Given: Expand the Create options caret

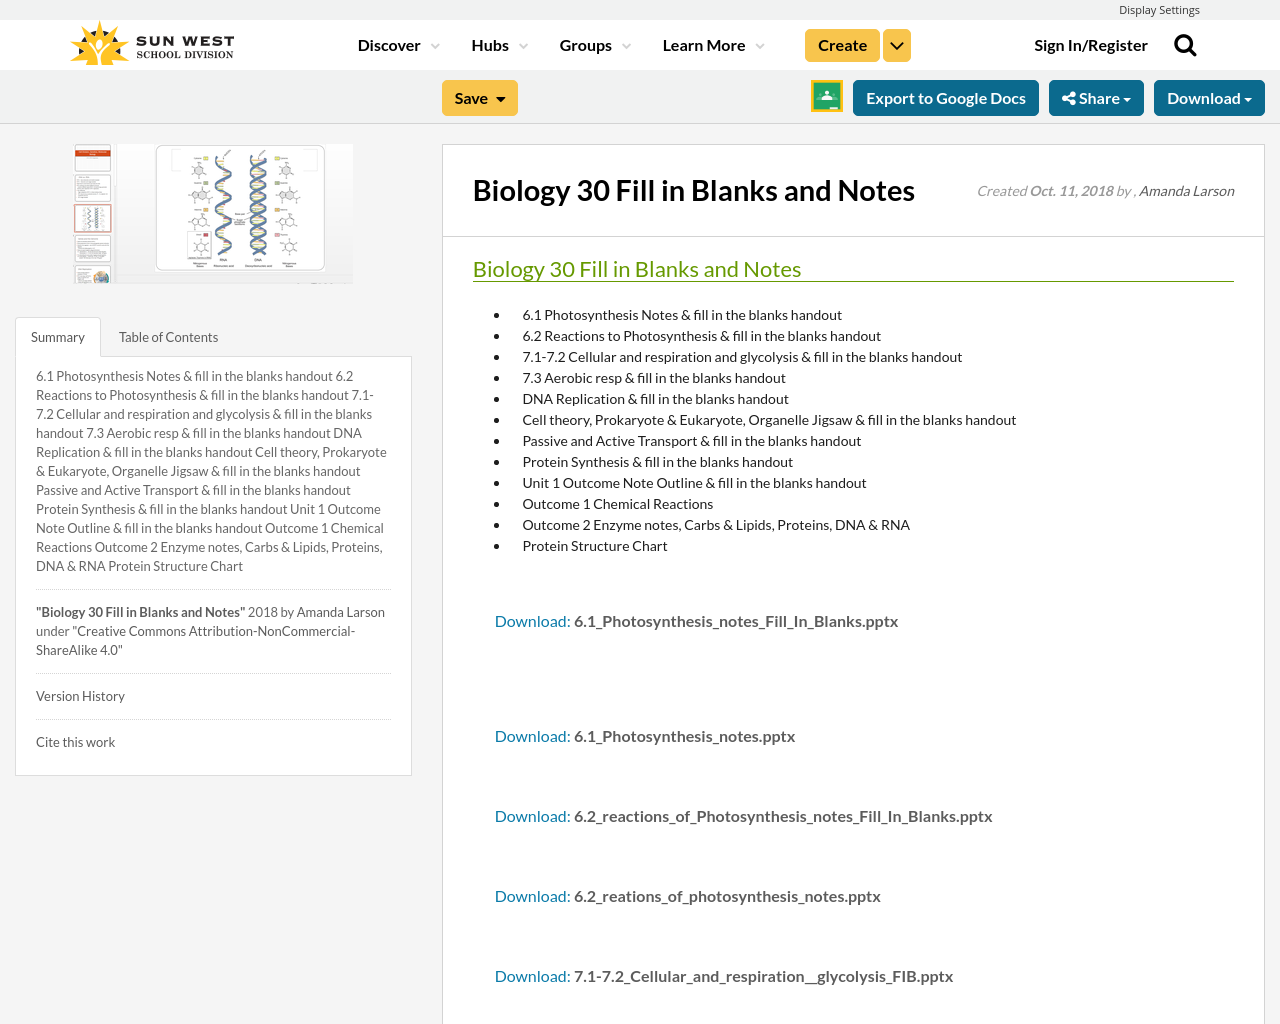Looking at the screenshot, I should pyautogui.click(x=895, y=43).
